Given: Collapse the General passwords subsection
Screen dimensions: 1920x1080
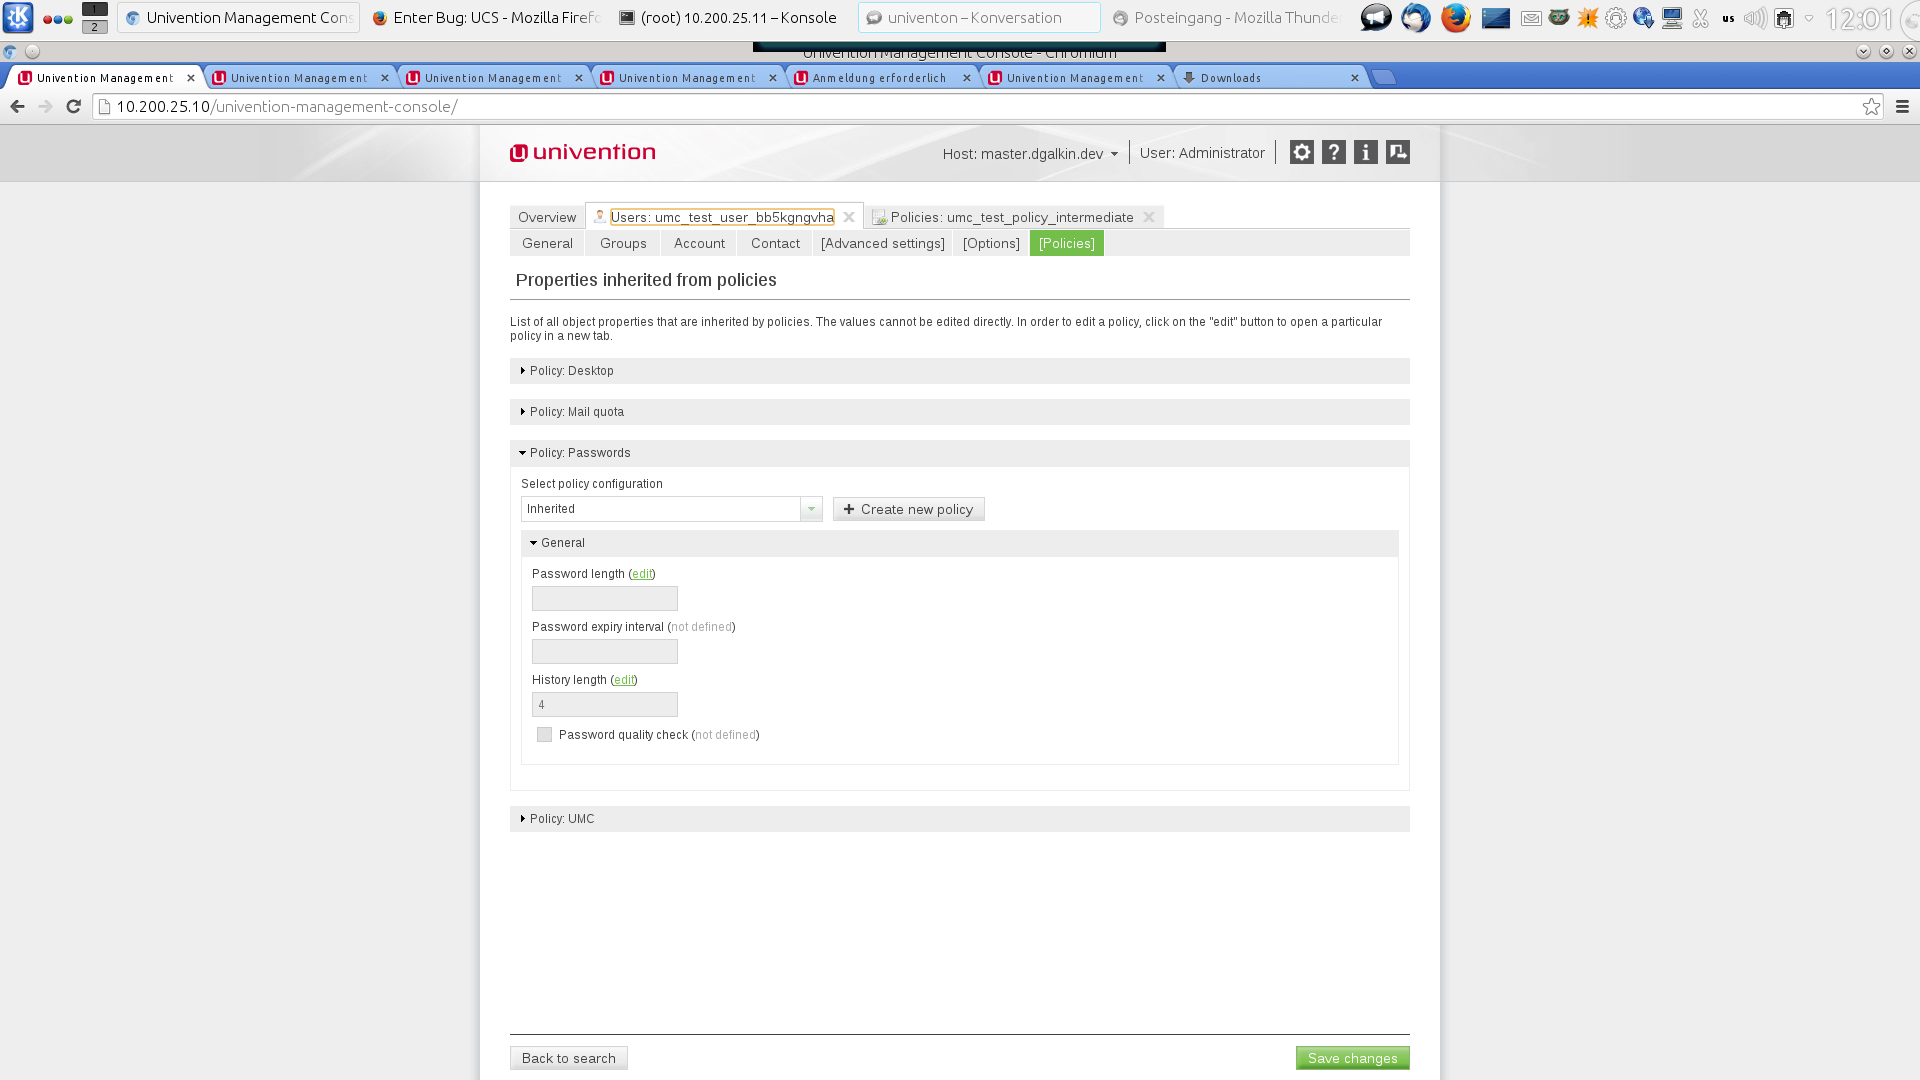Looking at the screenshot, I should pos(562,543).
